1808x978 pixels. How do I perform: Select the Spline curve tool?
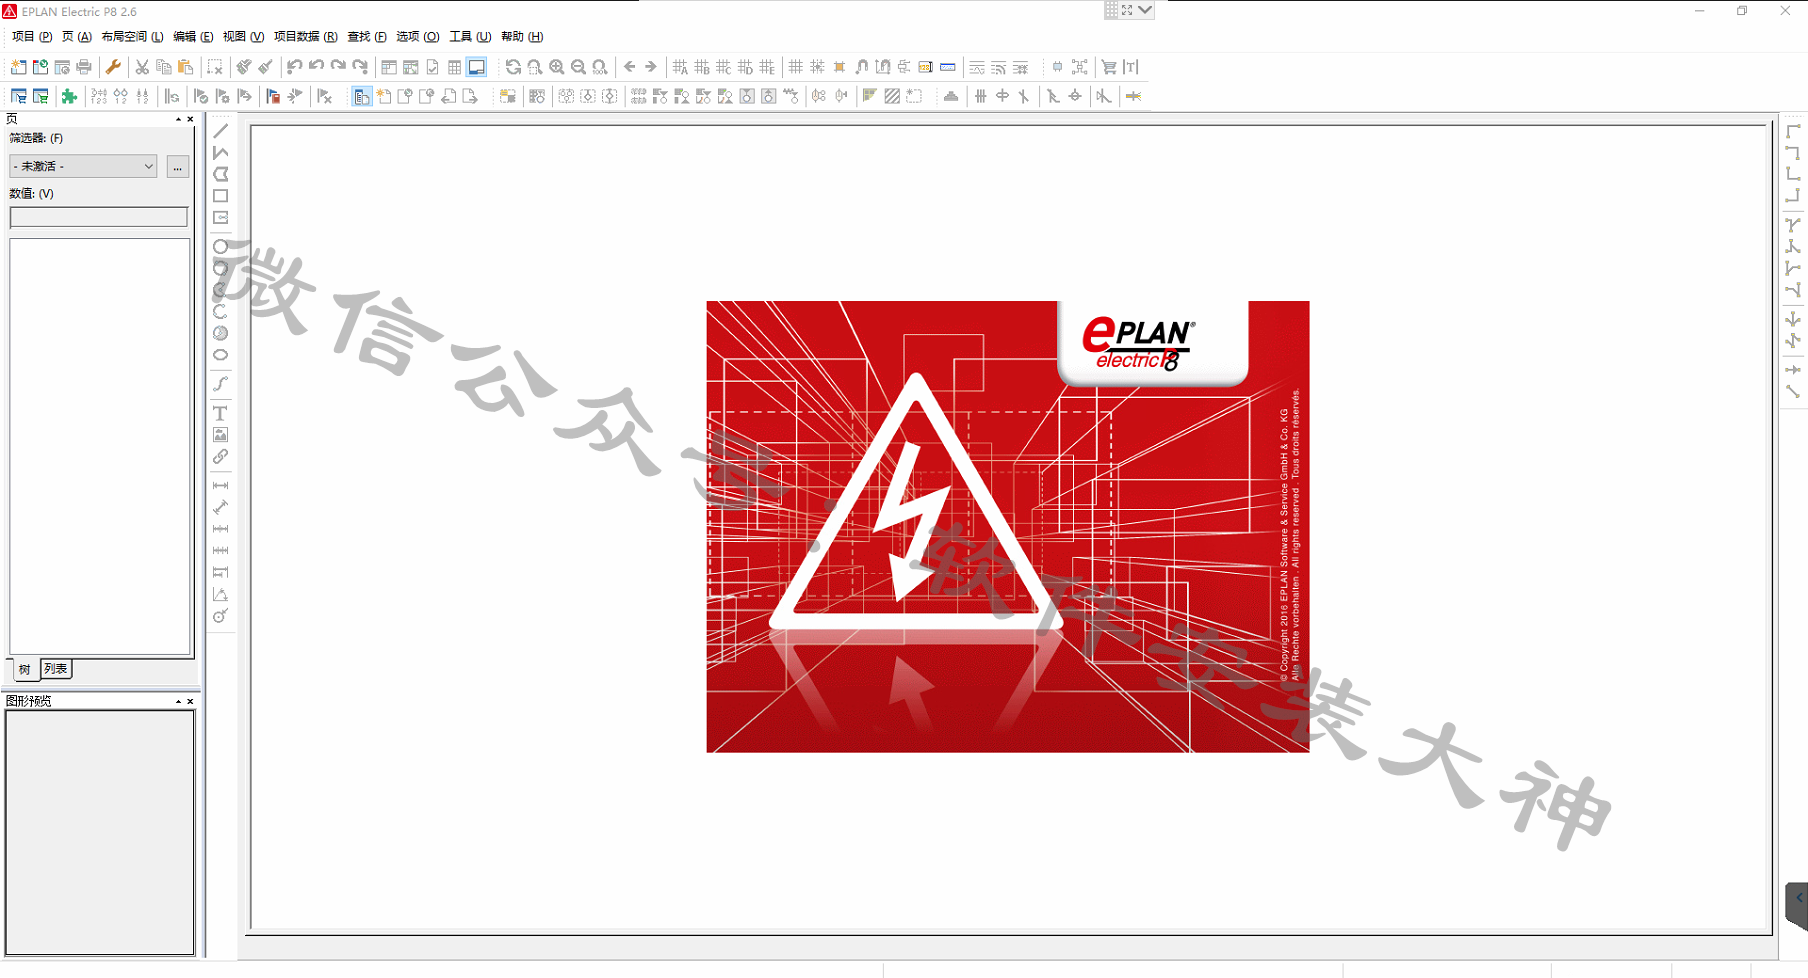[x=221, y=384]
